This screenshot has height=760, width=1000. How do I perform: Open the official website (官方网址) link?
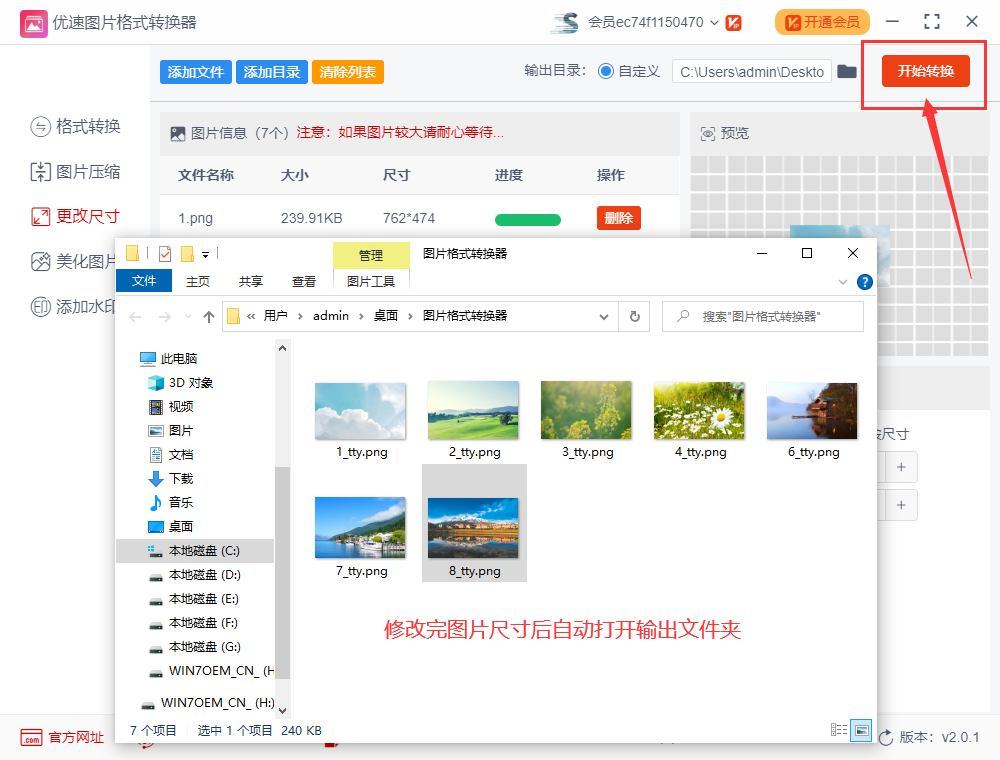62,738
